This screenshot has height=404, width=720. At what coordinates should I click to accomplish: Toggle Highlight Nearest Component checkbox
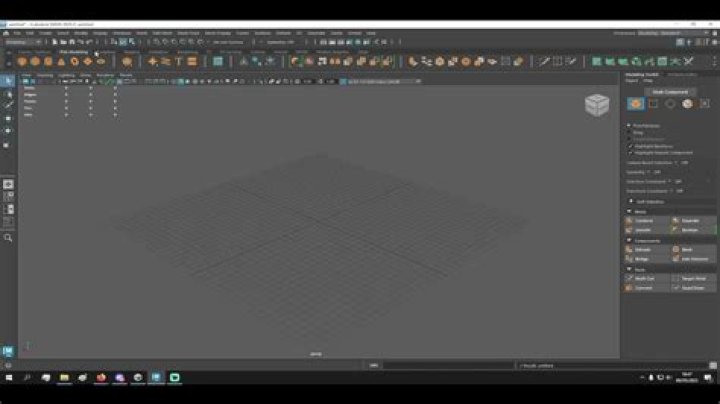(x=630, y=152)
